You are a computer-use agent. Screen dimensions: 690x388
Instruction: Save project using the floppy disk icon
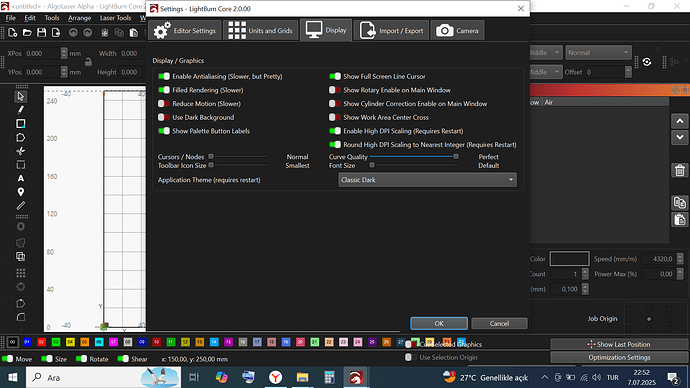pyautogui.click(x=42, y=33)
